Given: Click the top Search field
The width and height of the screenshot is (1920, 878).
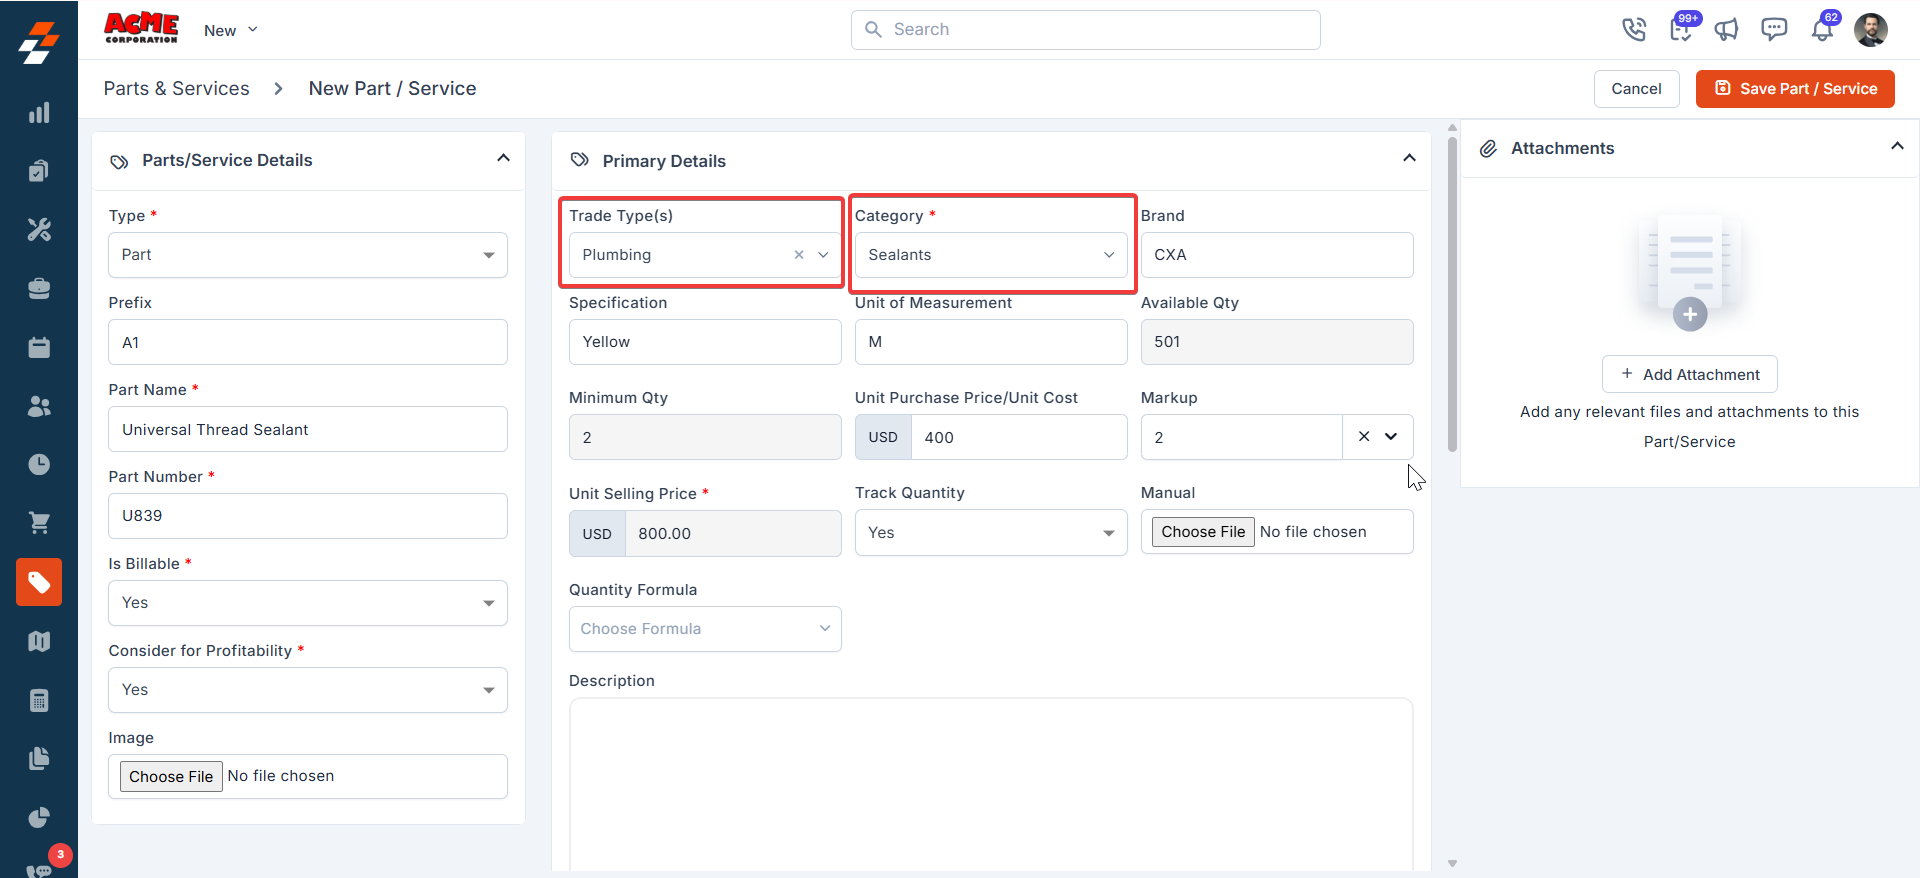Looking at the screenshot, I should click(x=1086, y=30).
